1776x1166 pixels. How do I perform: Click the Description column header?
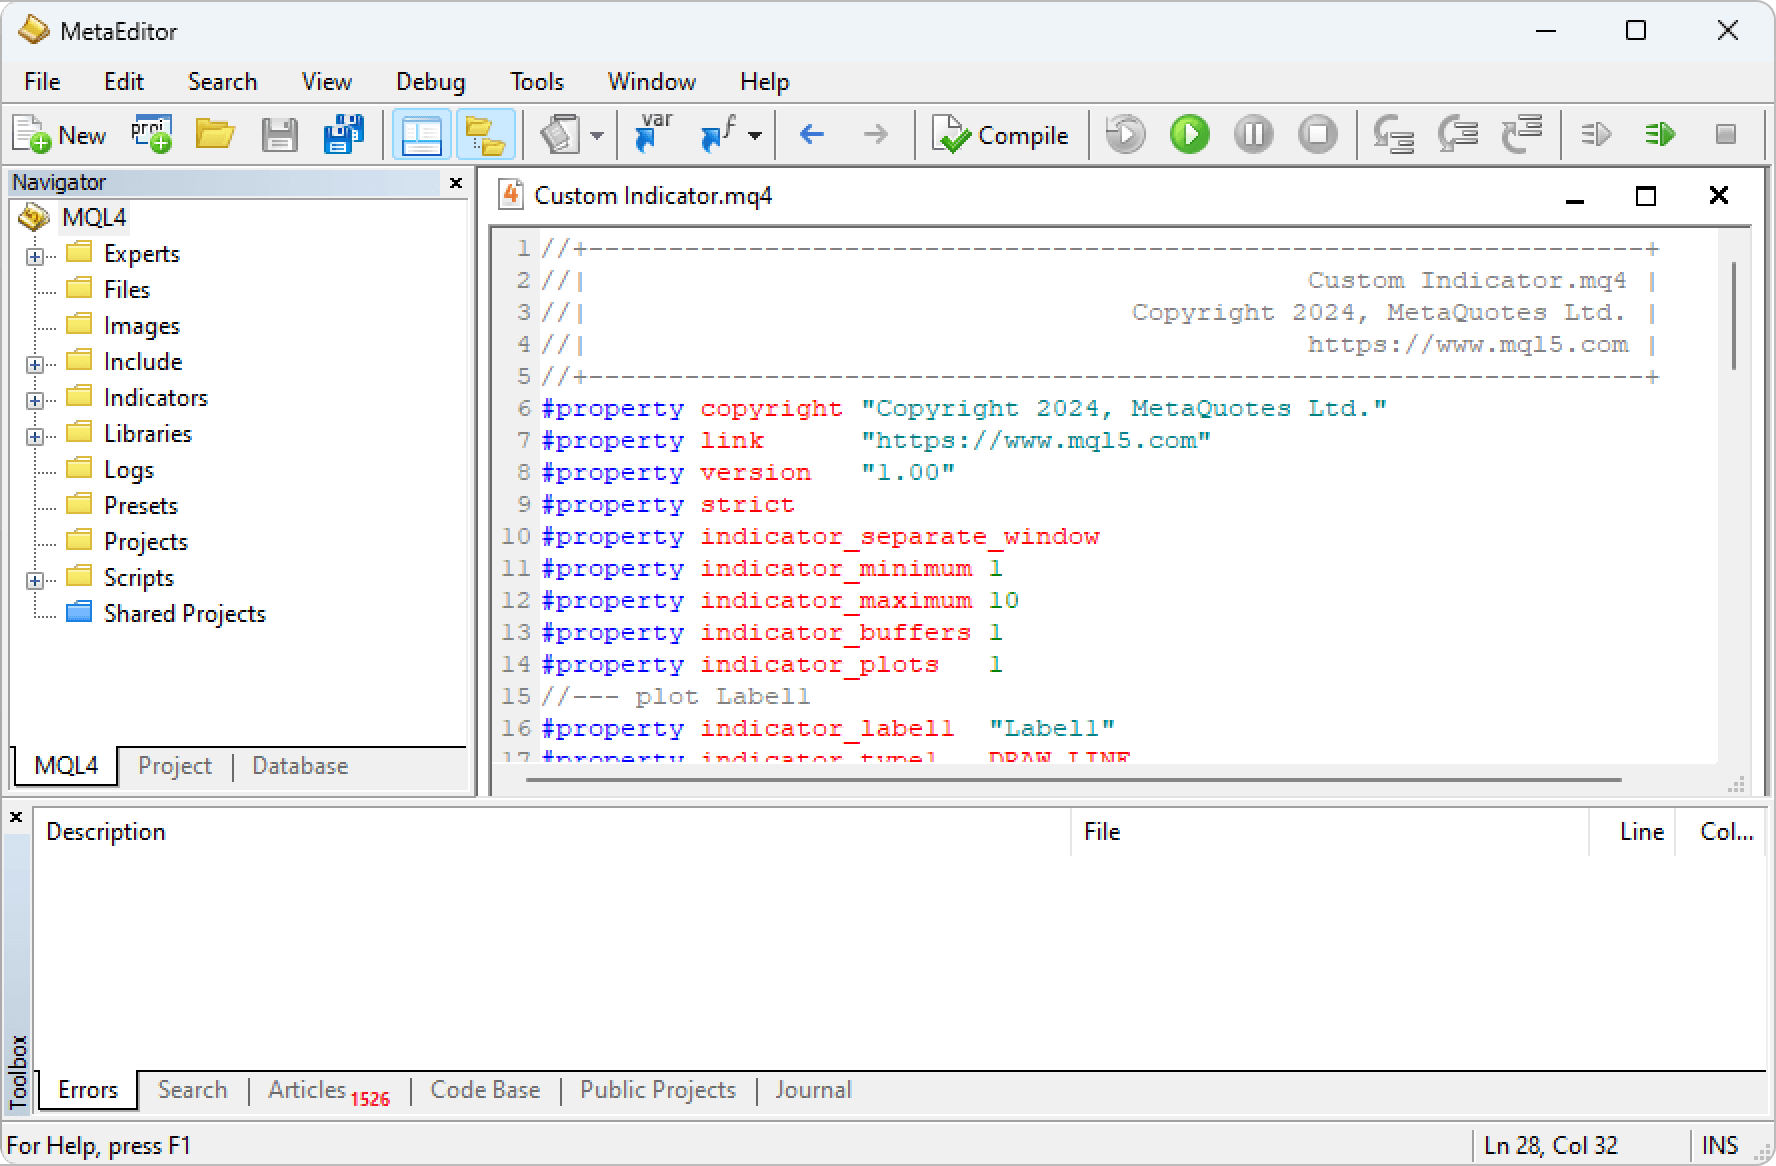coord(553,832)
